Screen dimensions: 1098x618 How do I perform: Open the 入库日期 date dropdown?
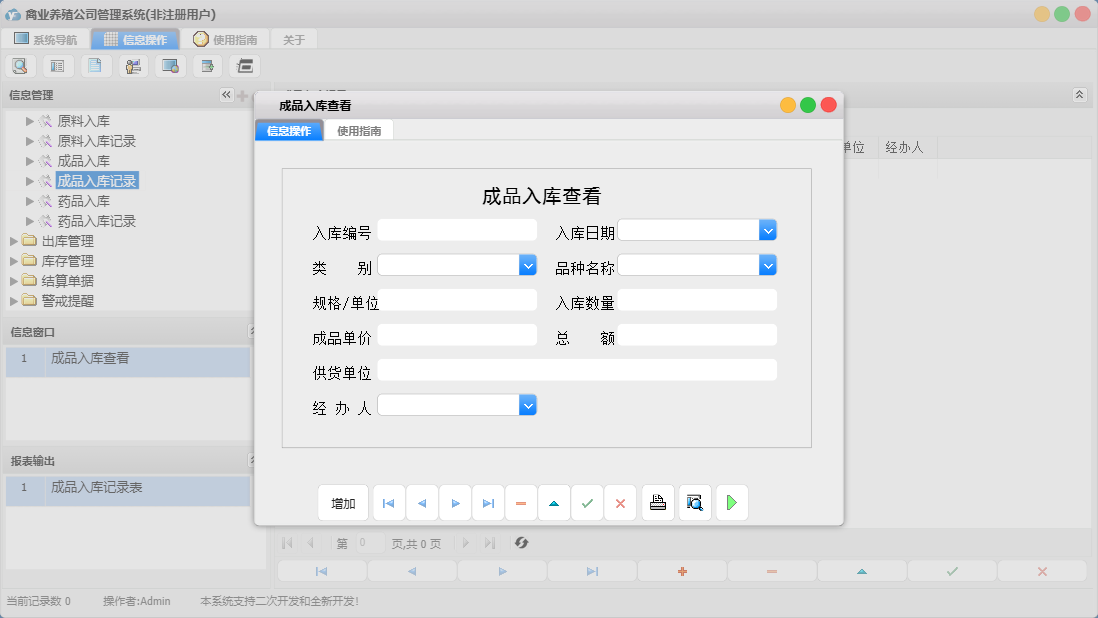(768, 230)
